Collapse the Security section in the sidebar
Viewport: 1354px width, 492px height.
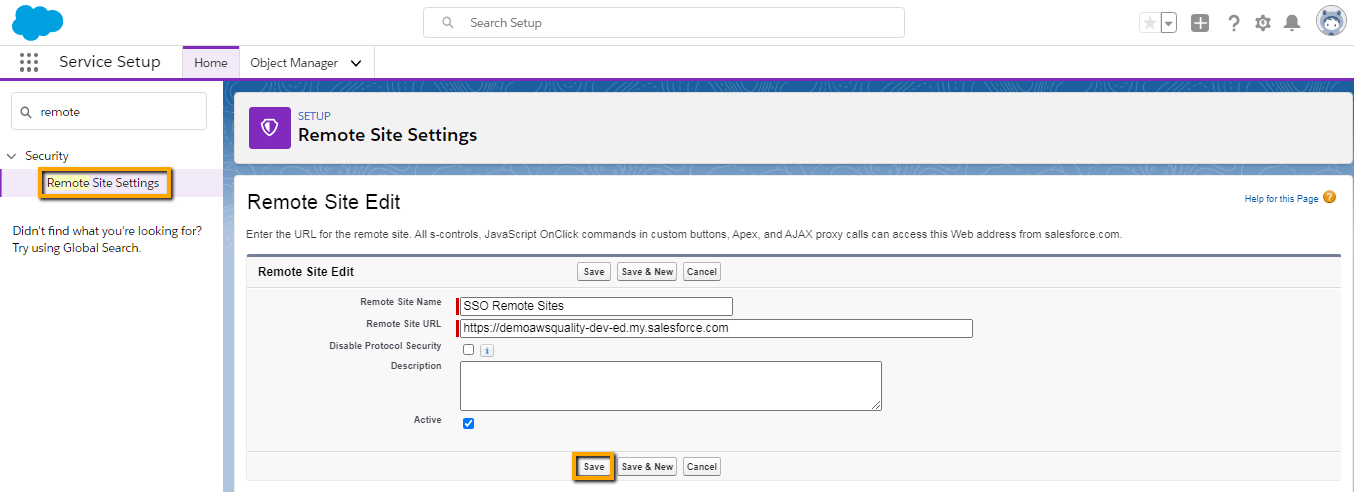11,156
